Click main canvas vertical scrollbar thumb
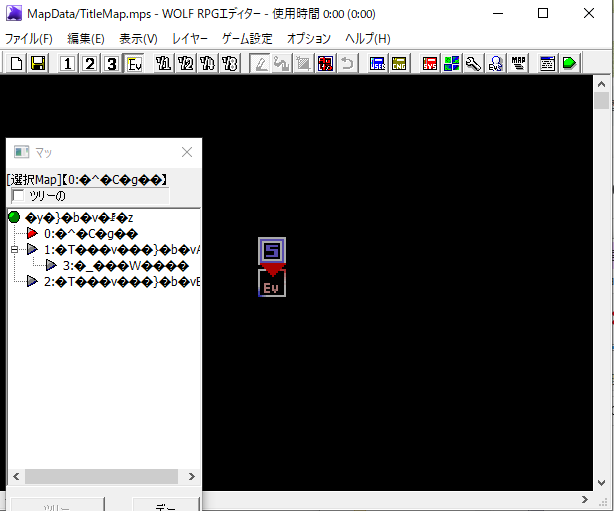This screenshot has width=614, height=511. coord(601,101)
